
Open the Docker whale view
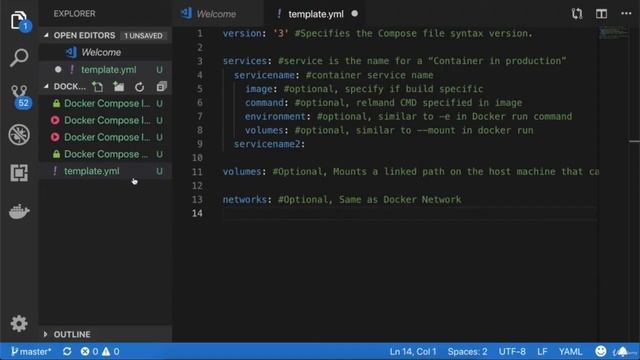[x=19, y=211]
